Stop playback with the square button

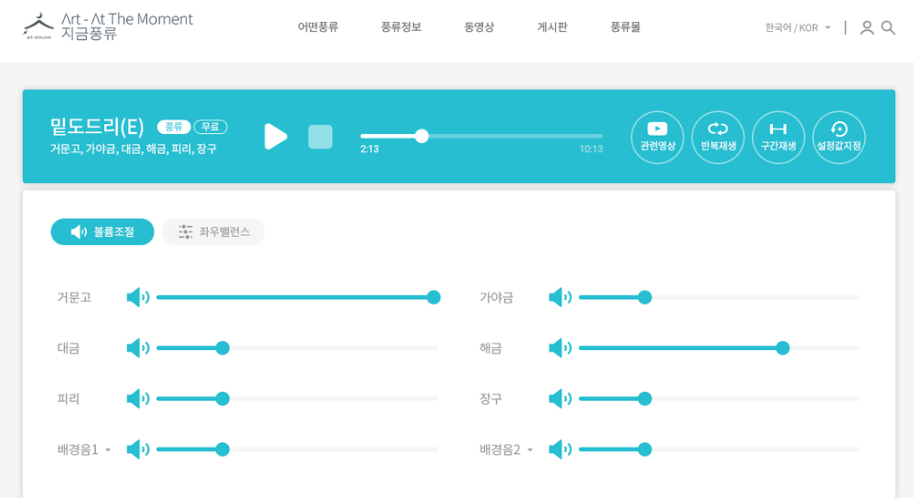320,136
